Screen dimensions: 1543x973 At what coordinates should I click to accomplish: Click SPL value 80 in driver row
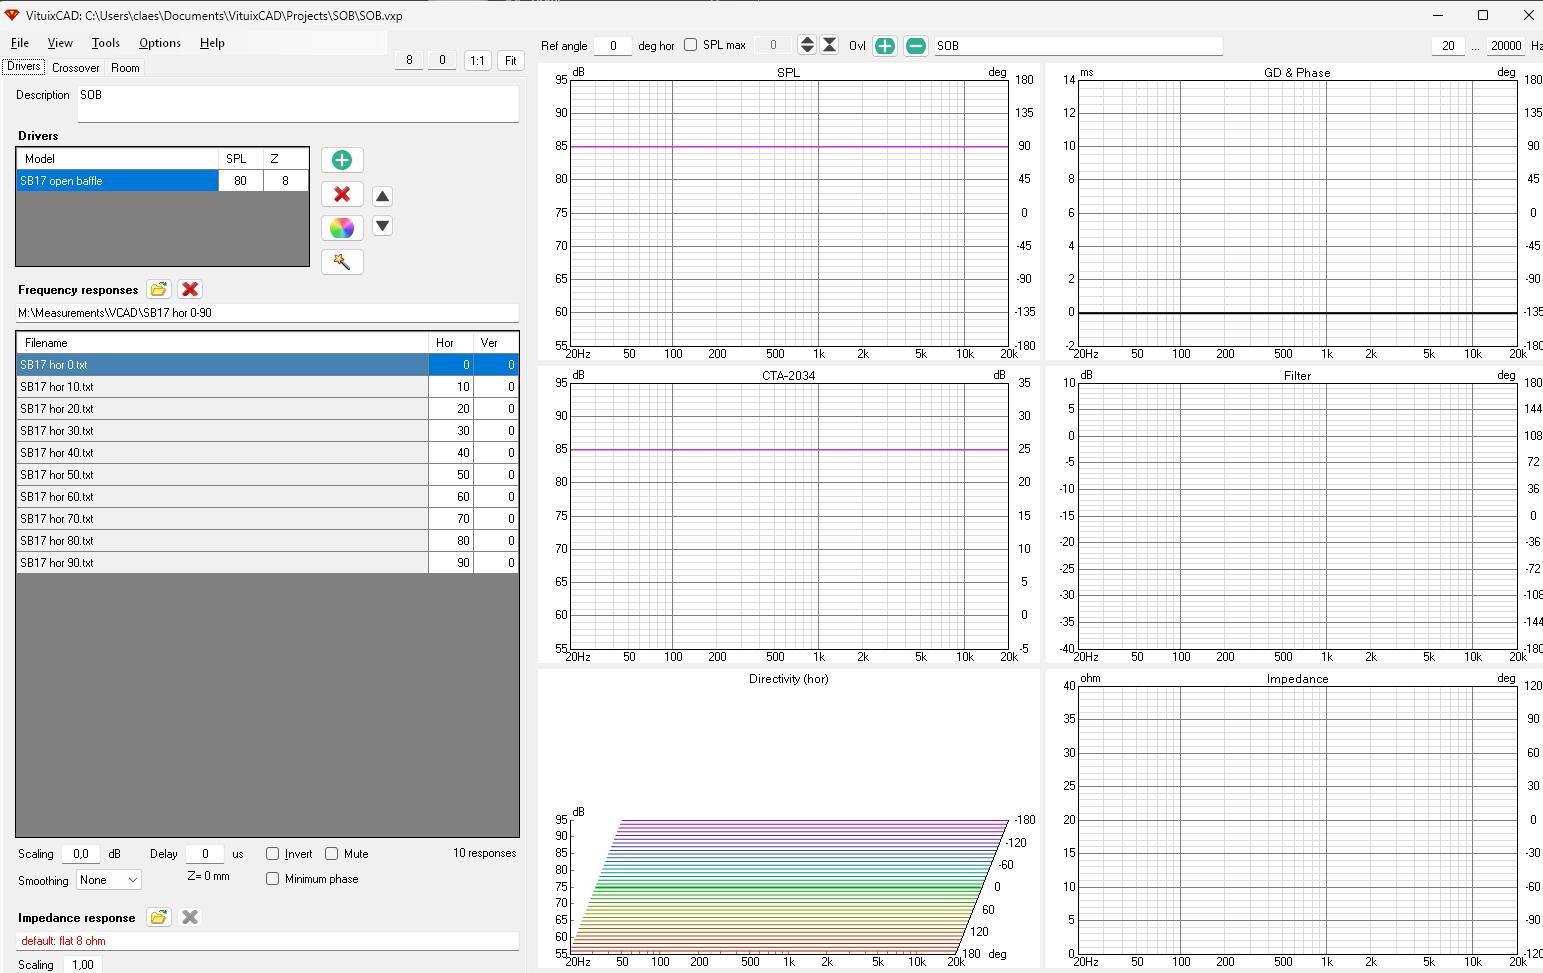click(x=241, y=181)
